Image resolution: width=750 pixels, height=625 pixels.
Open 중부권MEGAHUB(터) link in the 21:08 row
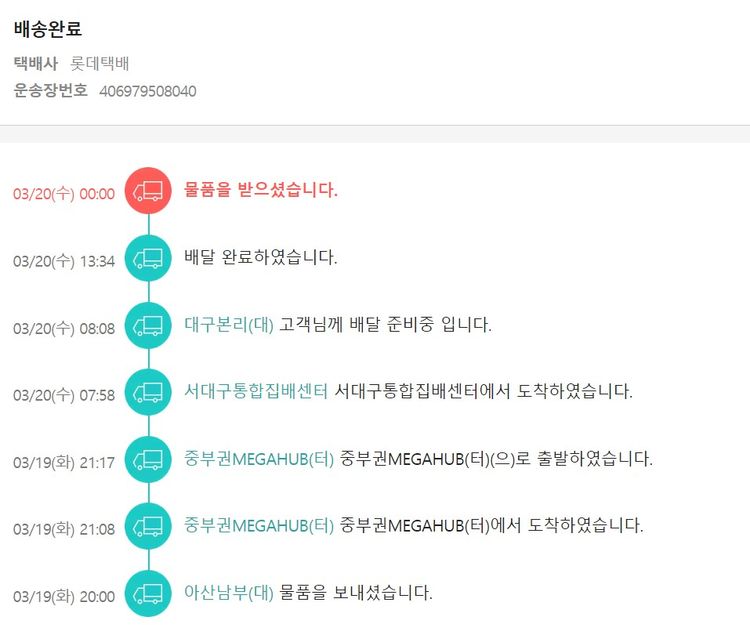pos(259,526)
